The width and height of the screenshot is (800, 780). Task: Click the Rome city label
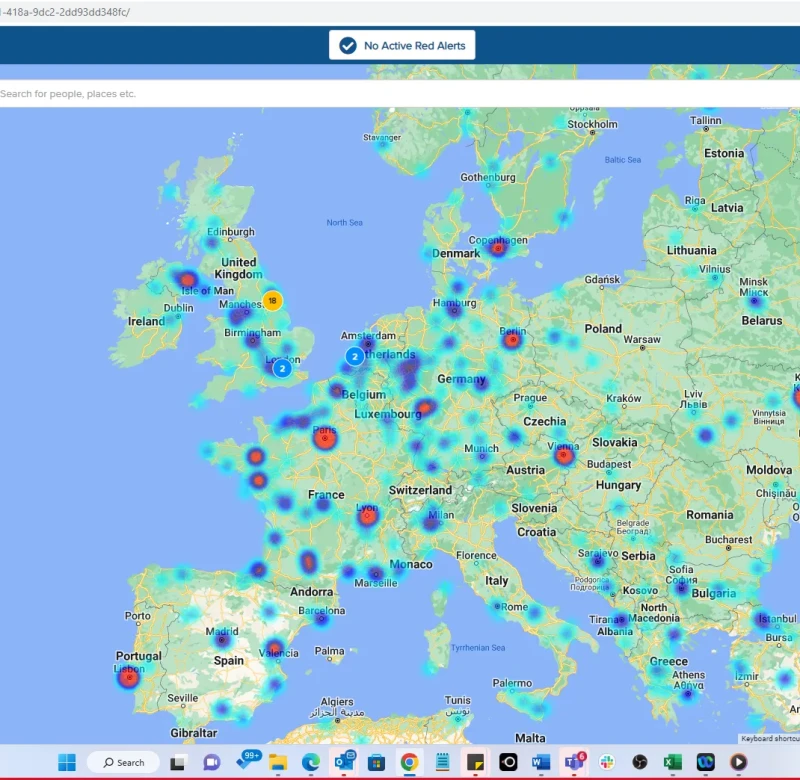514,607
